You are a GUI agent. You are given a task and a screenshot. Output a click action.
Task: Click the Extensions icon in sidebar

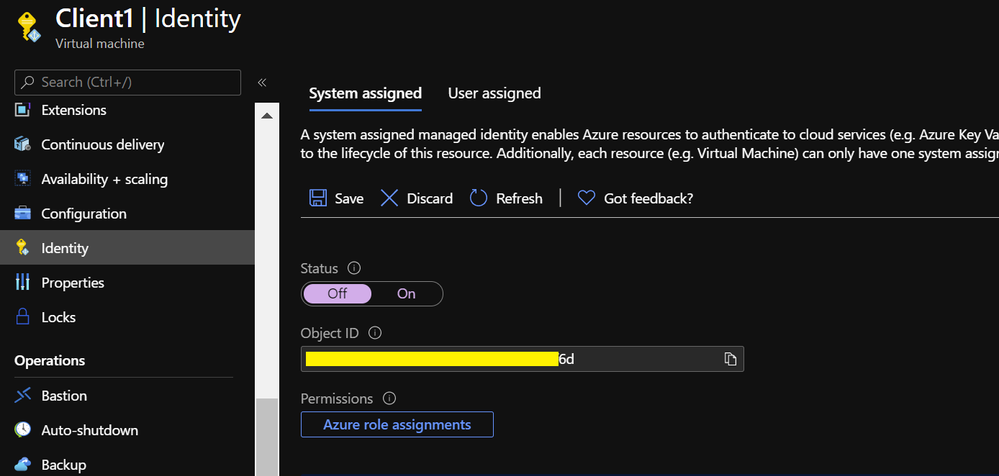(22, 110)
